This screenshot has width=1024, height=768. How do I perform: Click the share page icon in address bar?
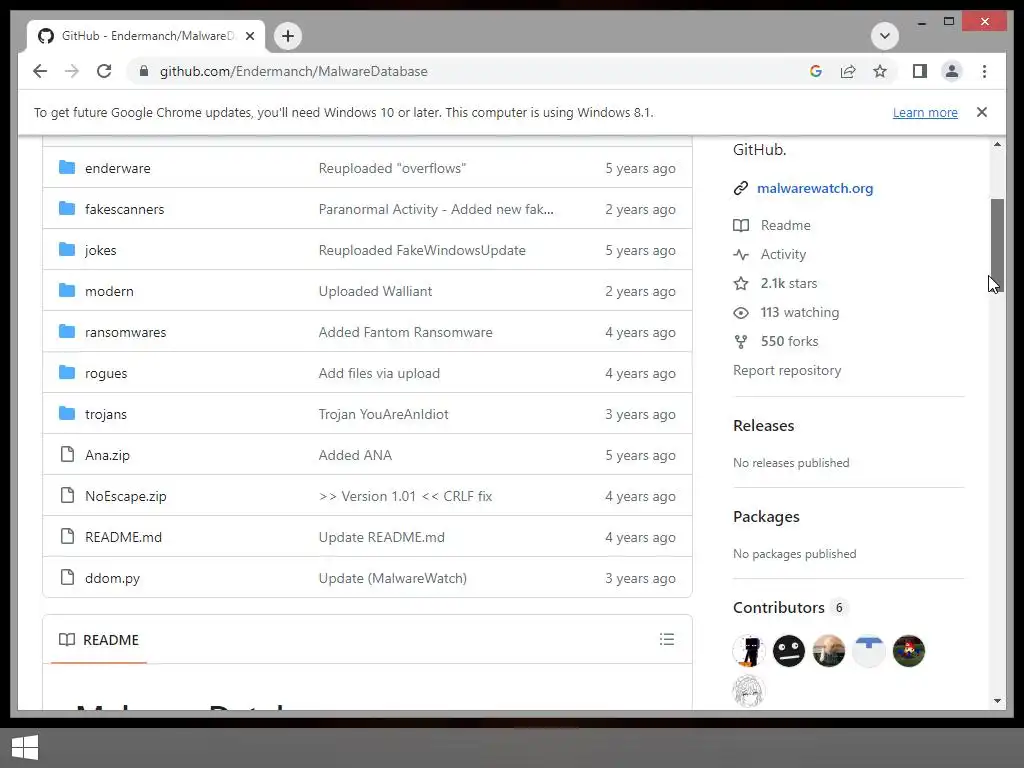848,71
